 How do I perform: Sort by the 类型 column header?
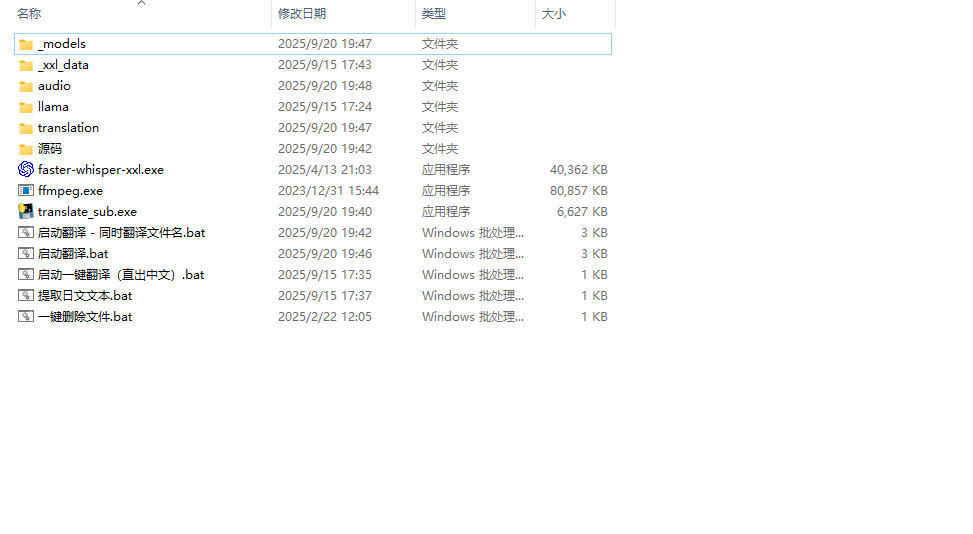(434, 14)
